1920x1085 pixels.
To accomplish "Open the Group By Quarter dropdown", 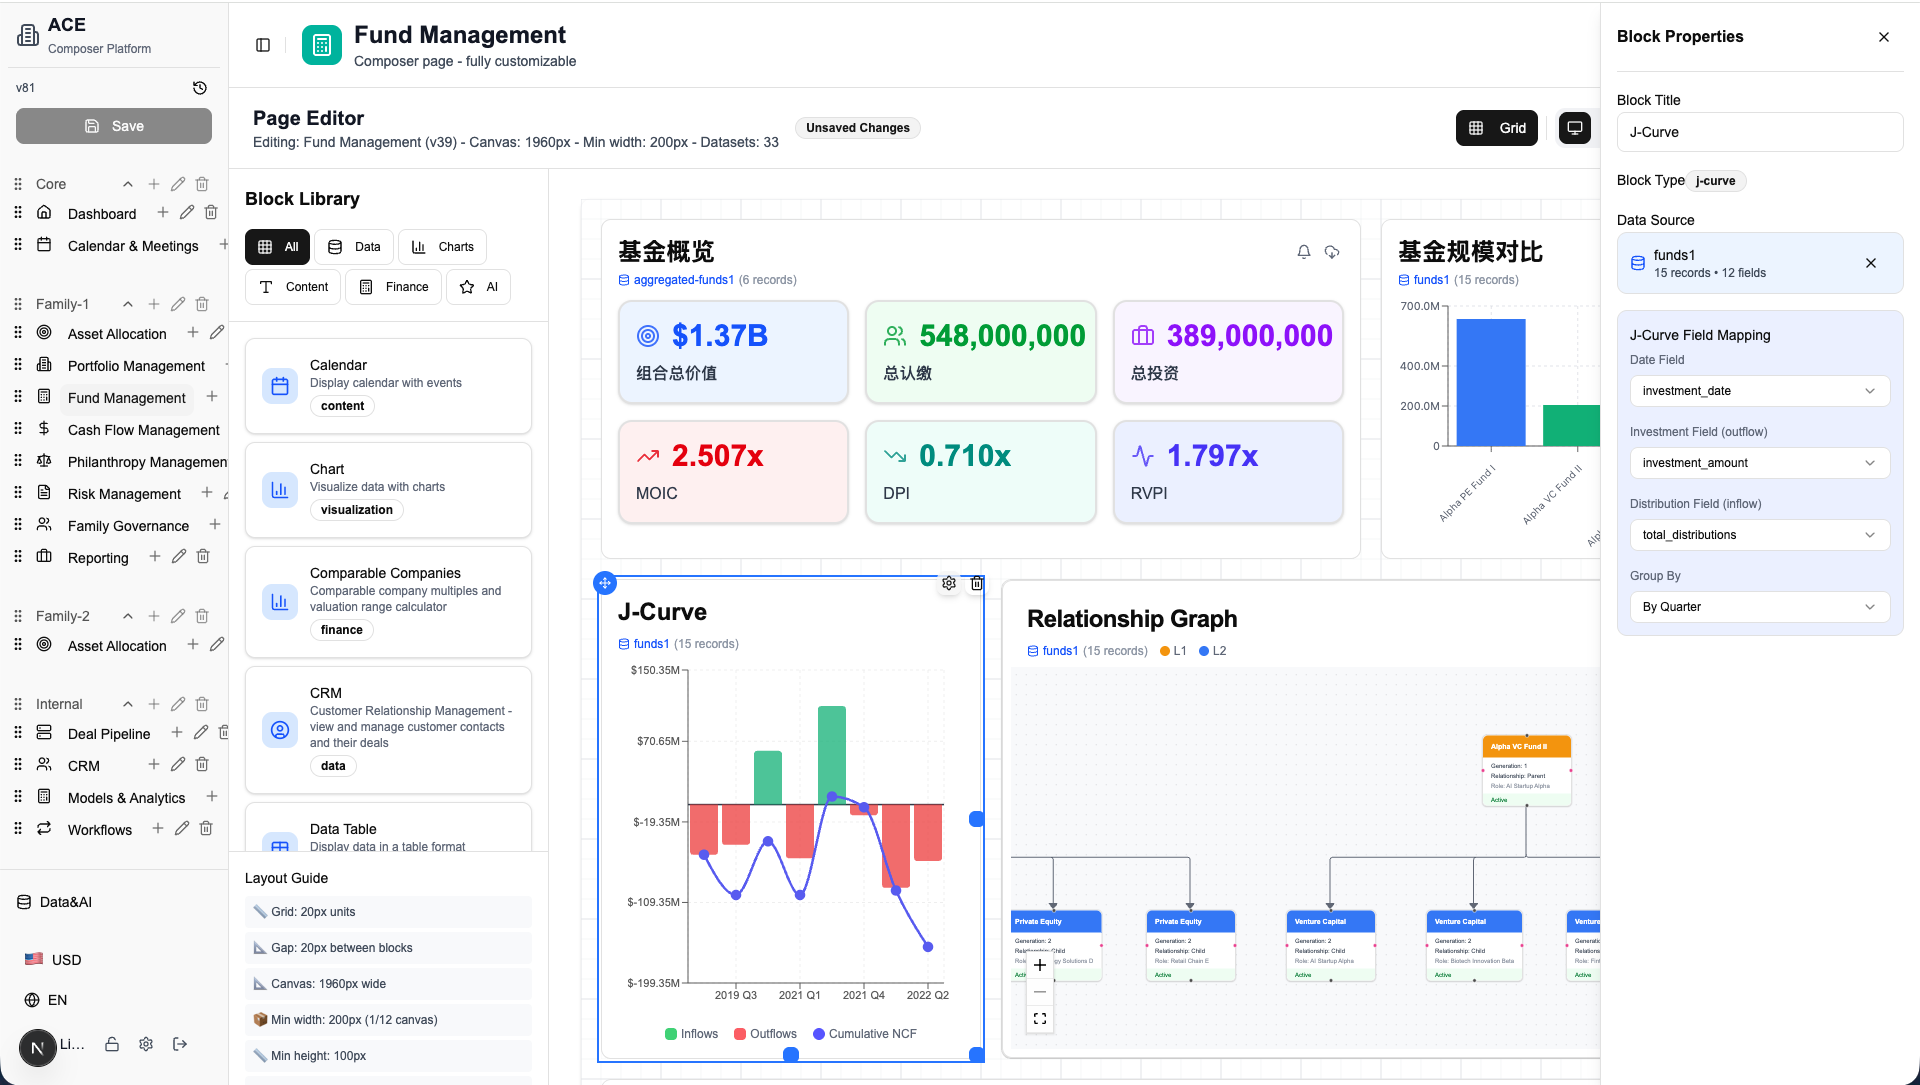I will coord(1759,607).
